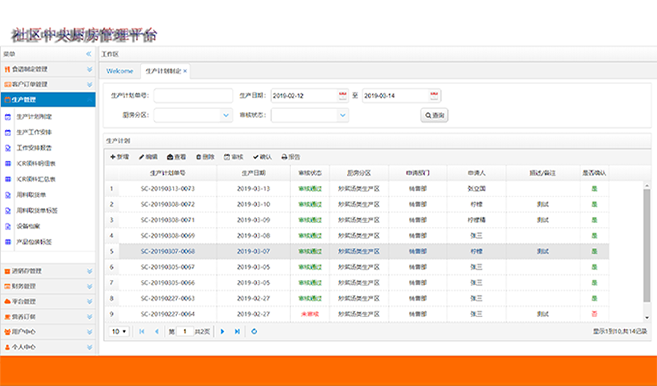The image size is (657, 386).
Task: Click the 删除 trash icon in toolbar
Action: (199, 157)
